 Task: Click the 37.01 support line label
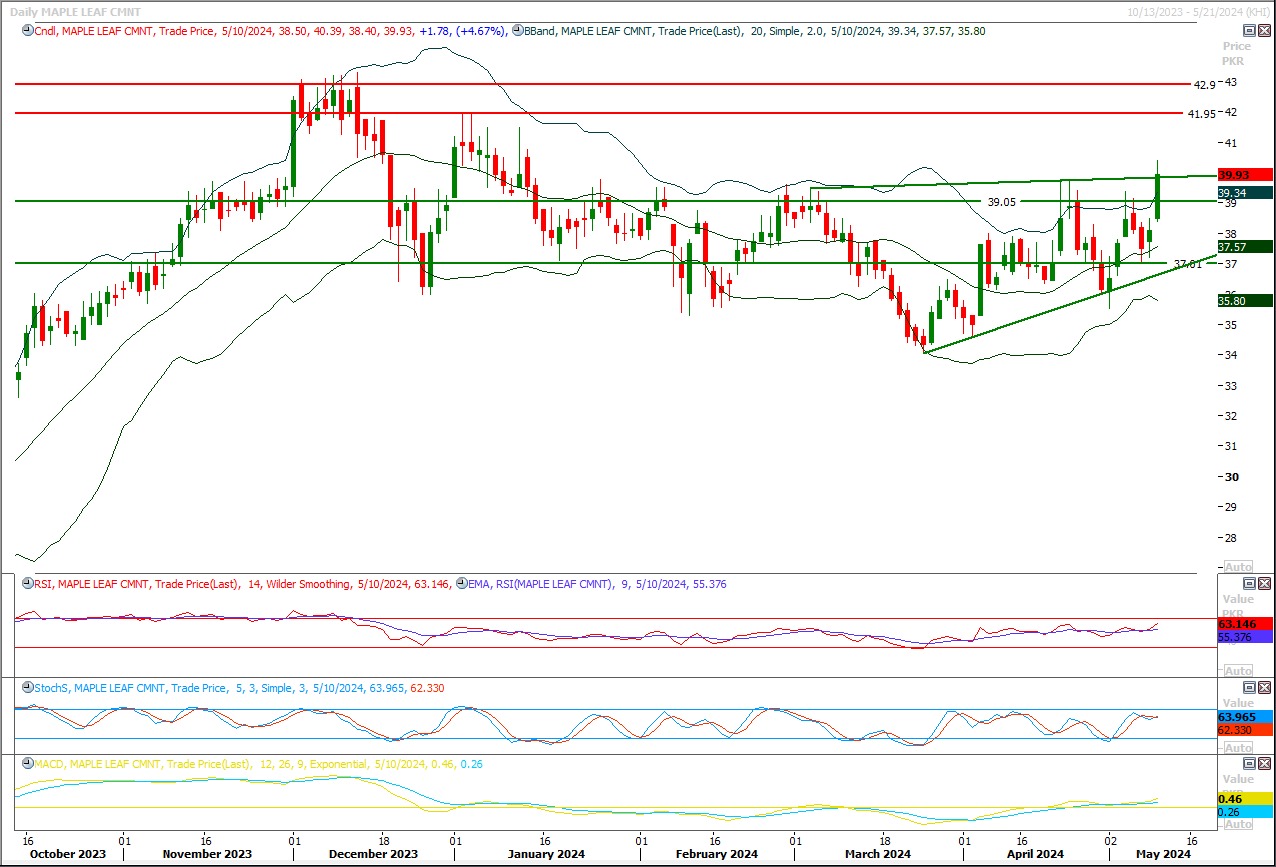click(x=1187, y=264)
